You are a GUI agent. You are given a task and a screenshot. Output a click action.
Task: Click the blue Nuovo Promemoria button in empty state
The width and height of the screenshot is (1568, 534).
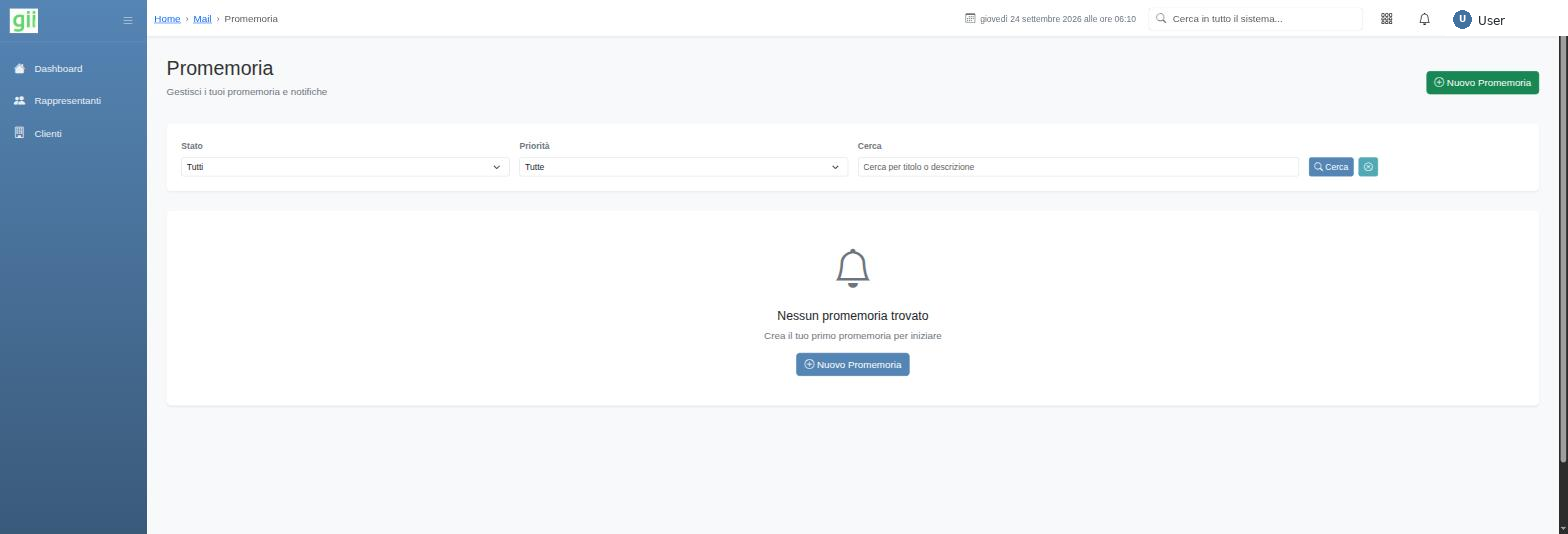click(x=853, y=365)
